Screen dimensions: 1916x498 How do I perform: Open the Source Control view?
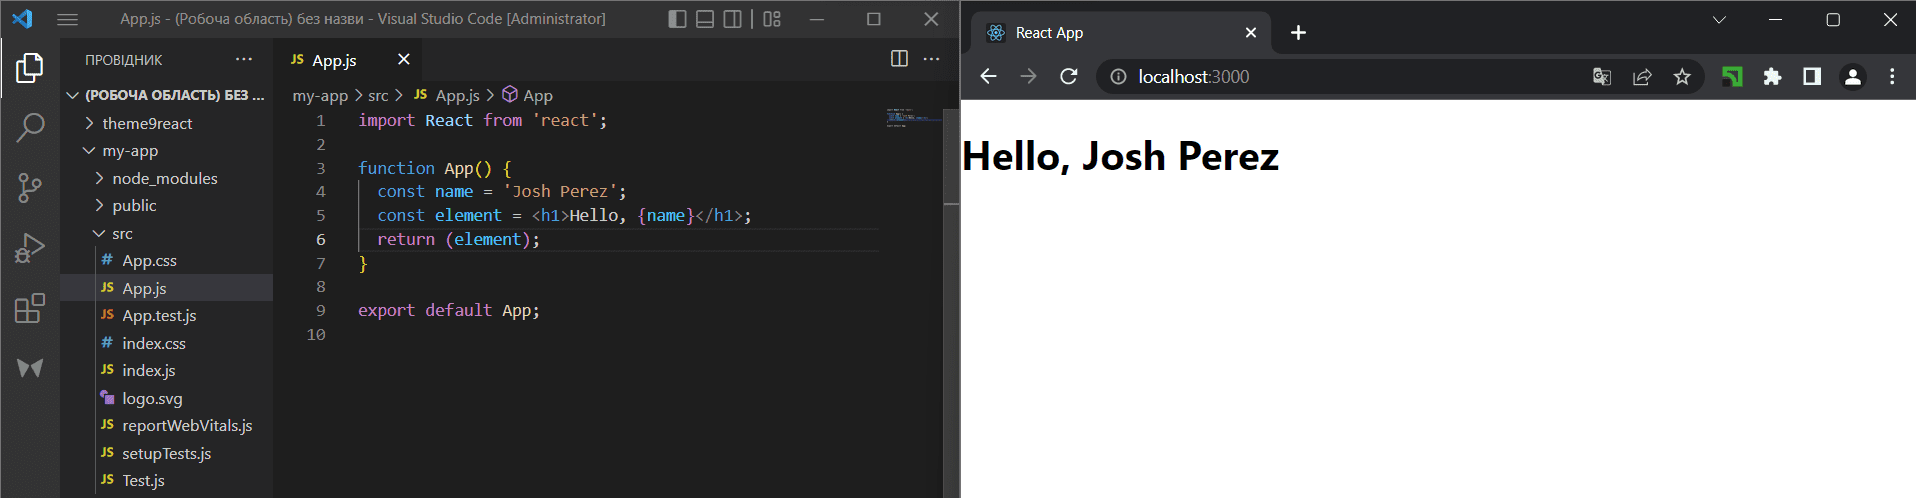(x=30, y=187)
